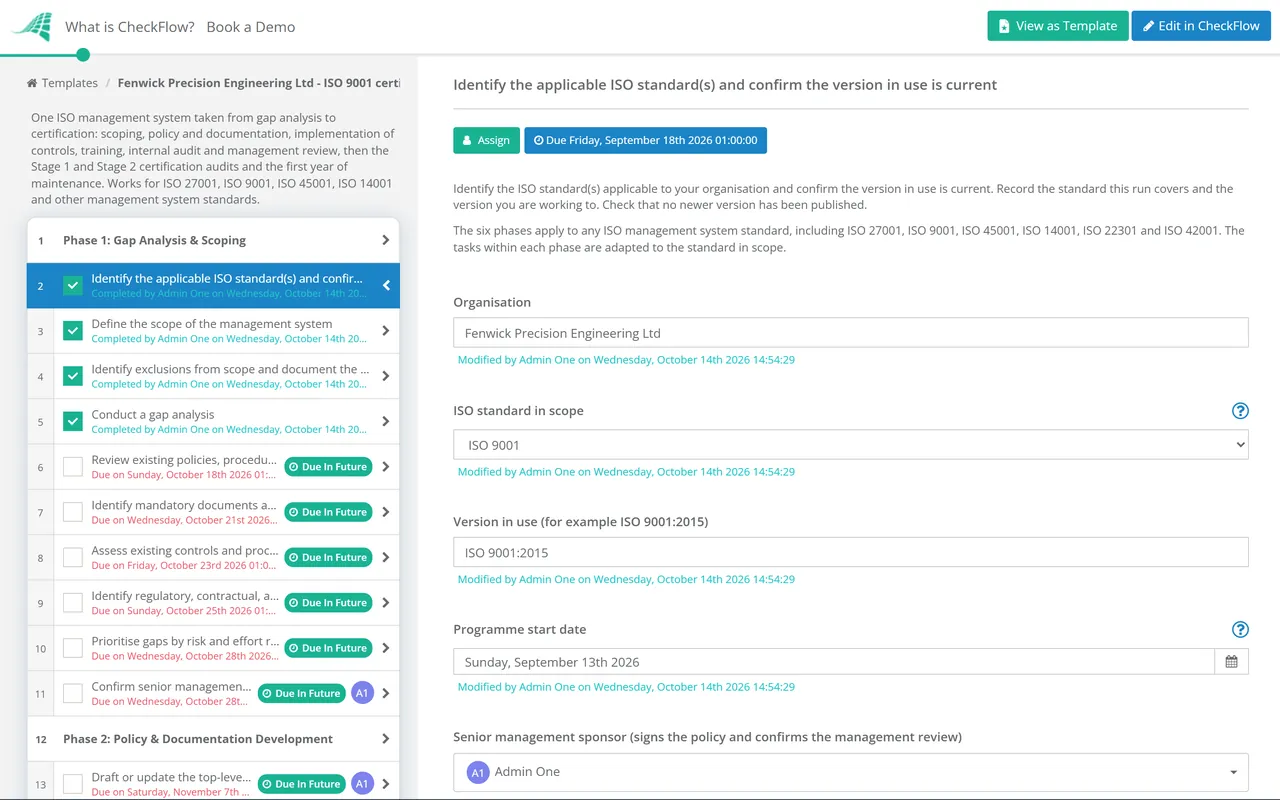Open the calendar picker for start date
Viewport: 1280px width, 800px height.
[1231, 662]
